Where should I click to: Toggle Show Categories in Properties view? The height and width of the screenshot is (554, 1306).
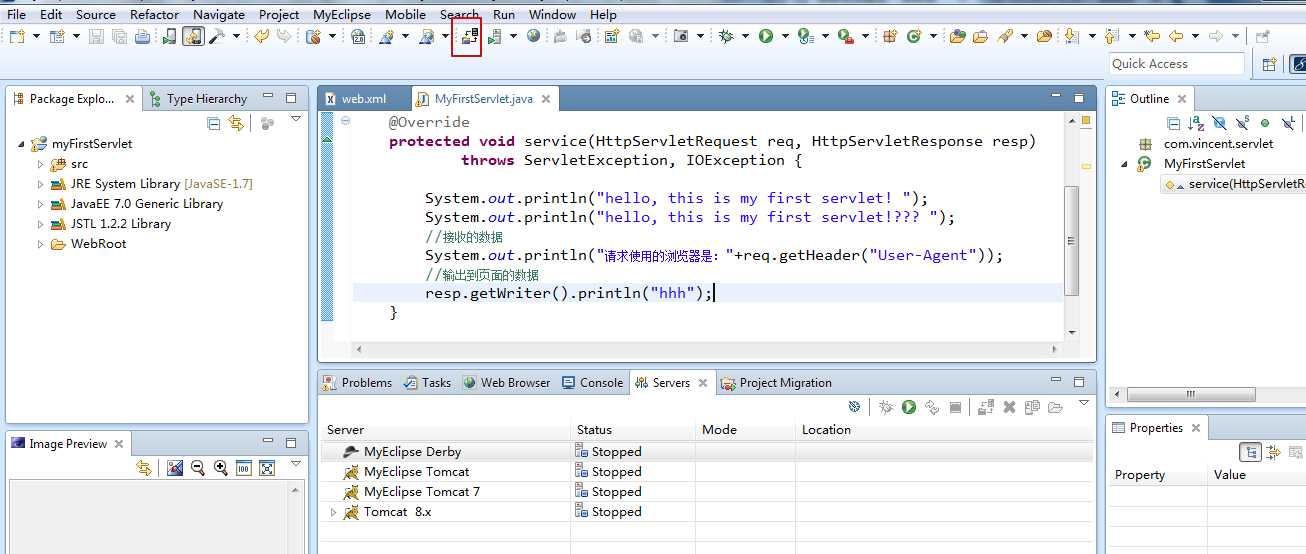coord(1249,452)
